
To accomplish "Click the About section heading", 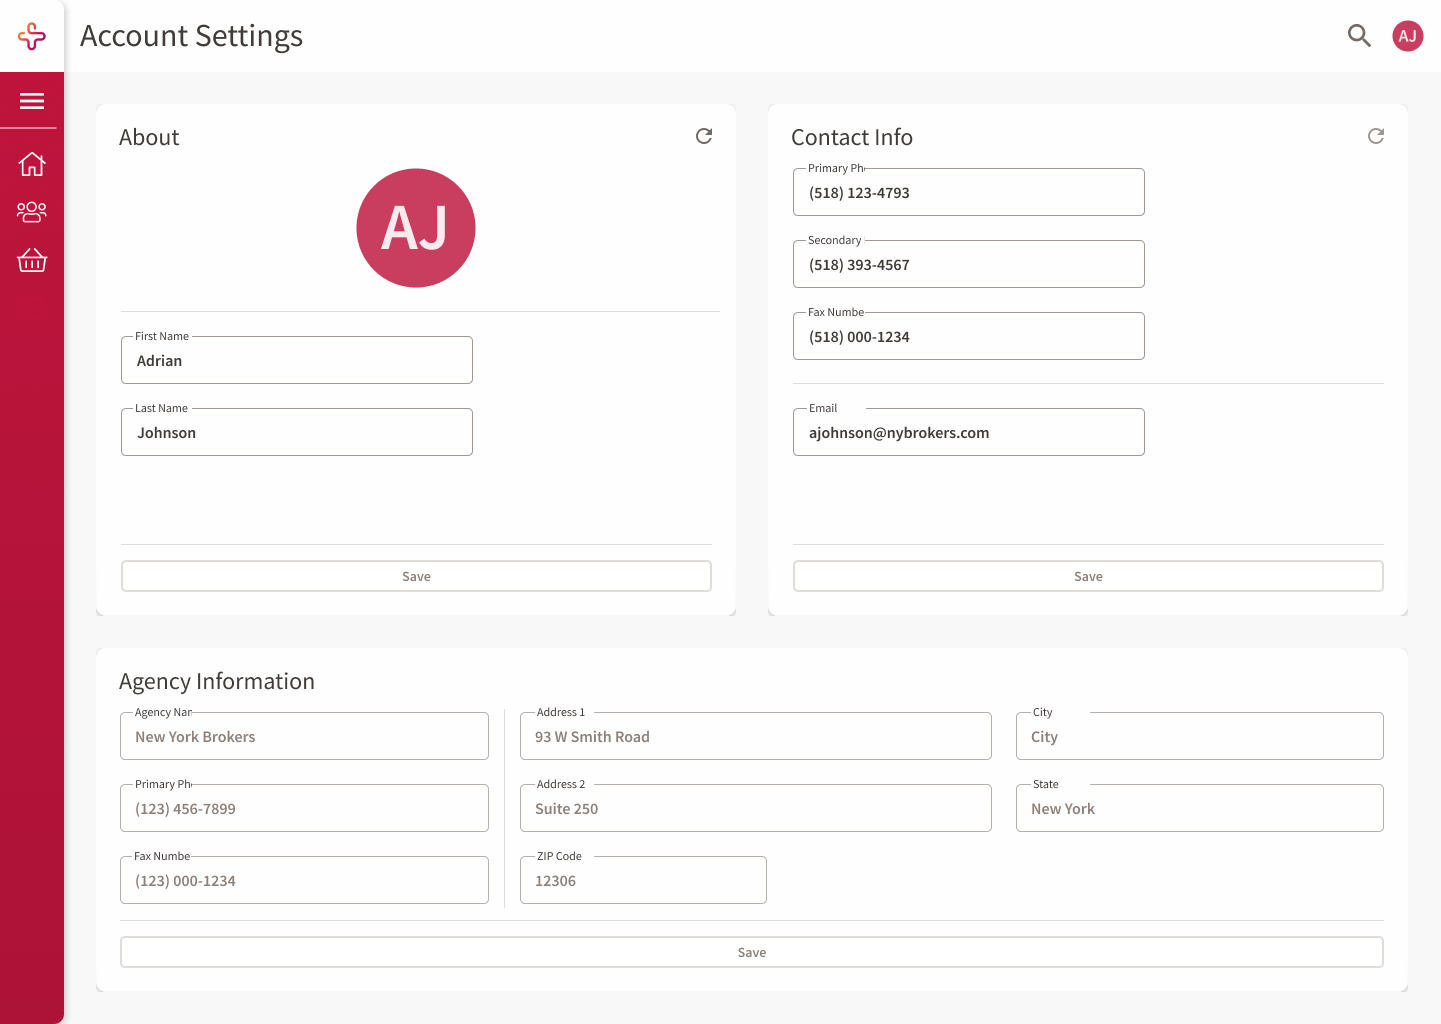I will 149,137.
